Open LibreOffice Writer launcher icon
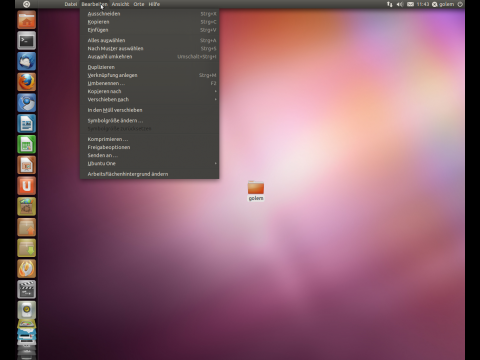Screen dimensions: 480x360 [27, 124]
